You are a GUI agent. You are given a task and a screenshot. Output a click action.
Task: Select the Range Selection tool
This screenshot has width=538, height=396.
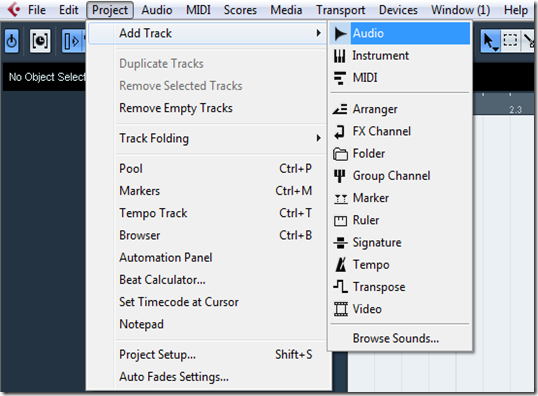(x=510, y=41)
